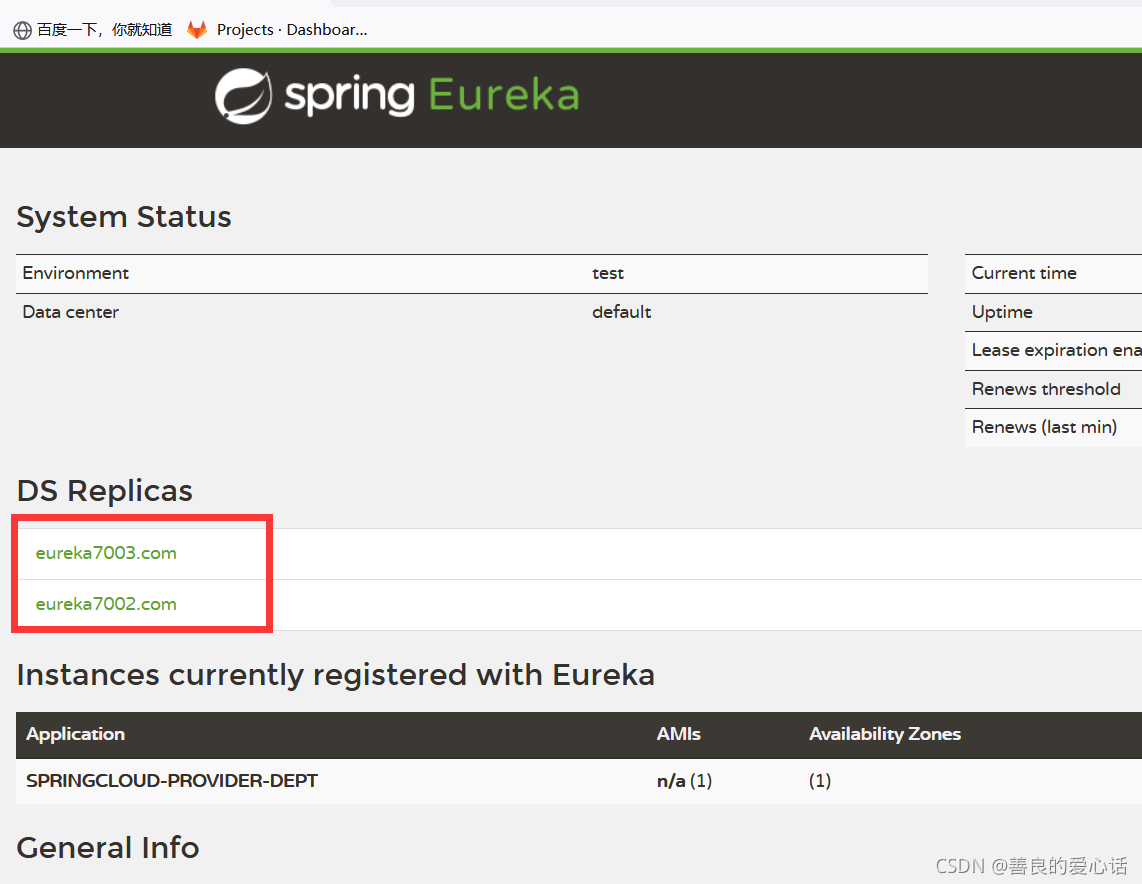The image size is (1142, 884).
Task: Open the GitLab fox bookmark icon
Action: coord(197,30)
